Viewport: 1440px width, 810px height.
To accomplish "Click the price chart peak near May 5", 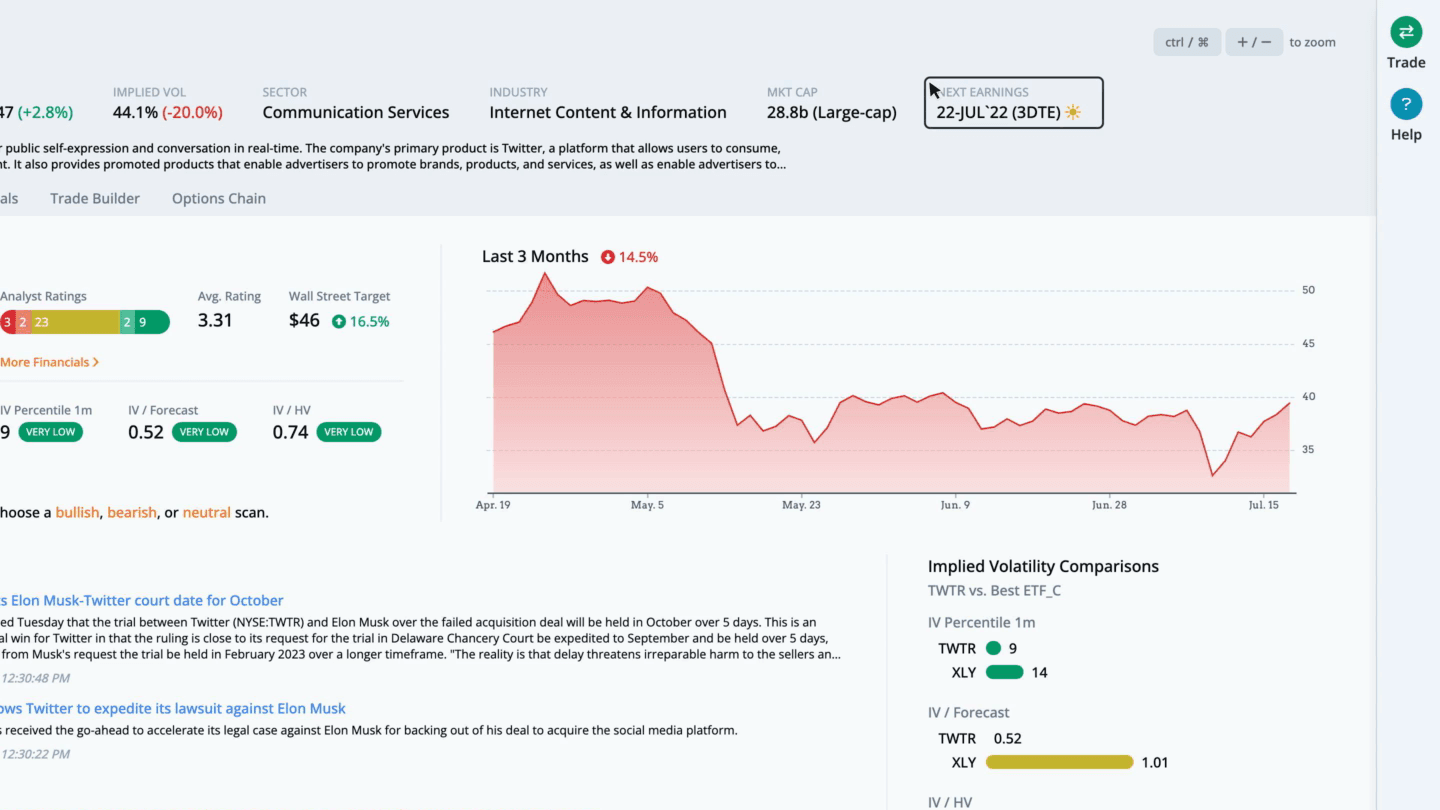I will coord(648,288).
